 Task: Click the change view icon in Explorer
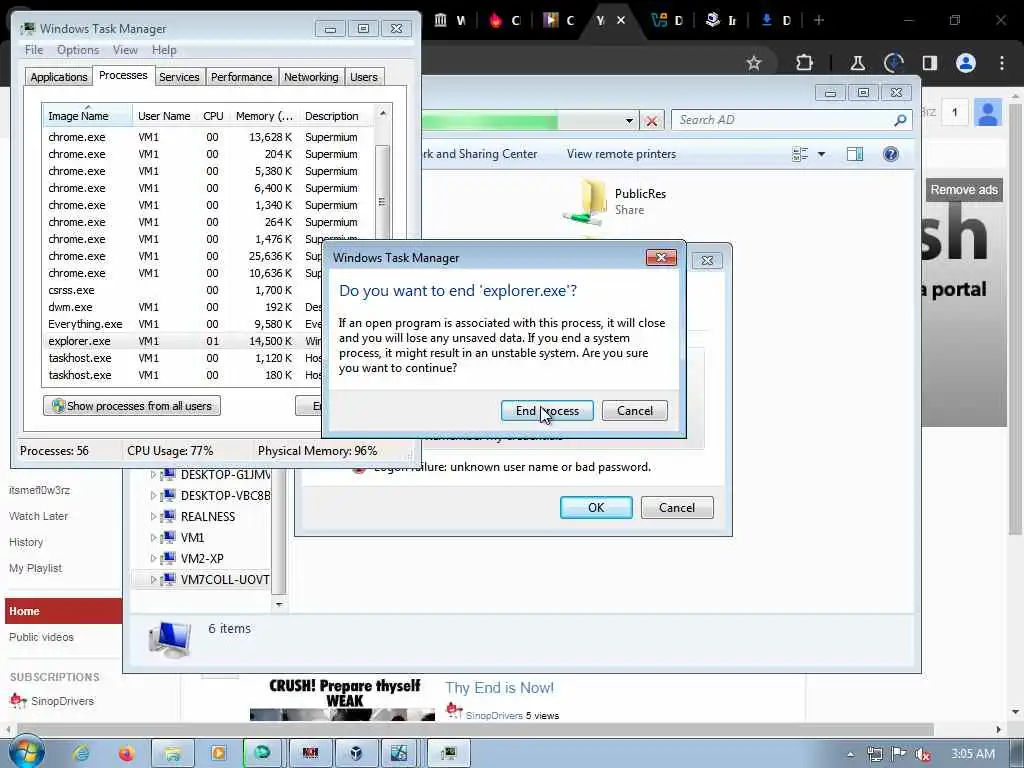click(800, 154)
